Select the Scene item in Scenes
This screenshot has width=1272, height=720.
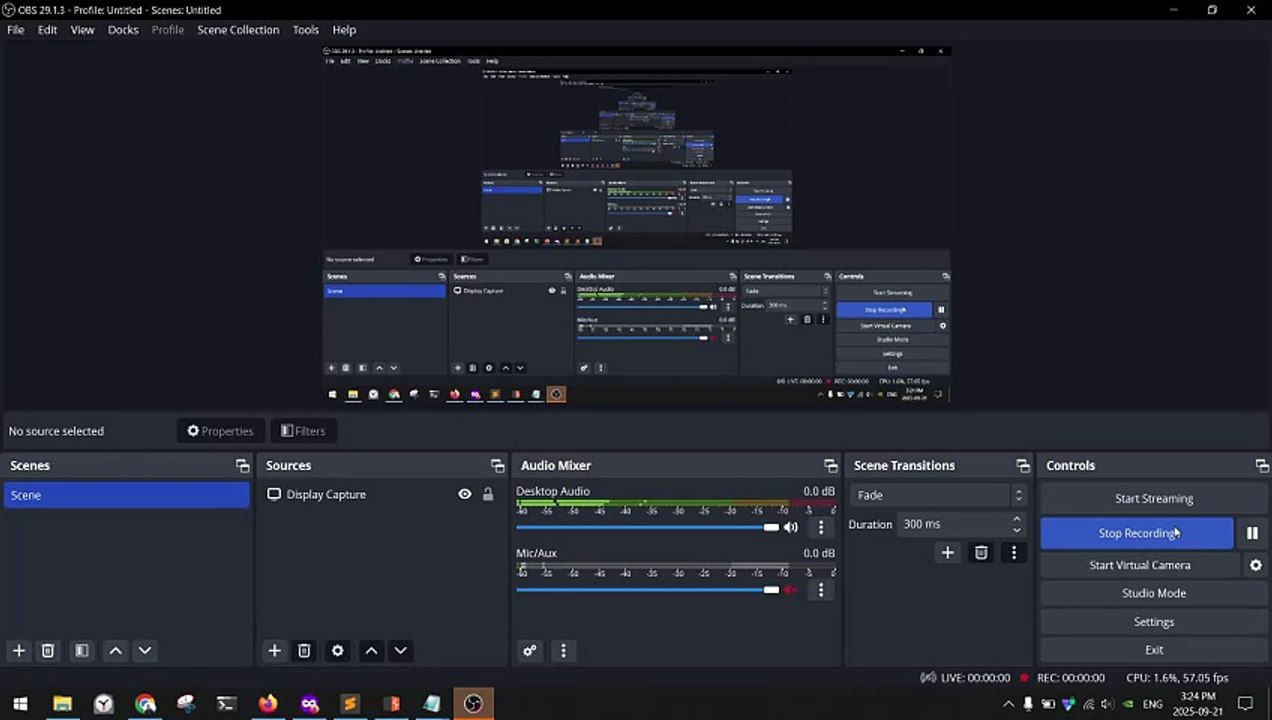pos(126,495)
